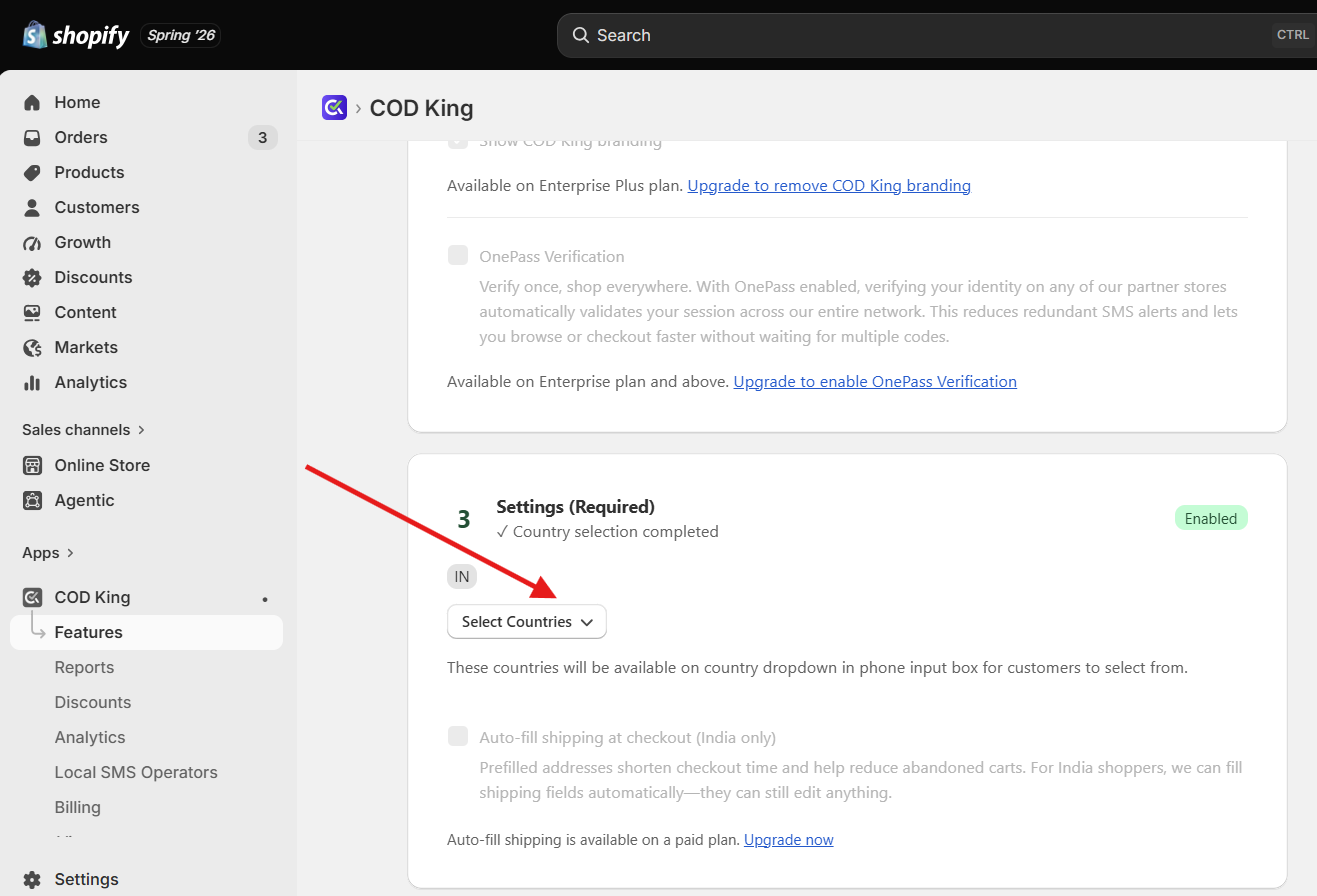Click the Spring '26 edition badge
The height and width of the screenshot is (896, 1317).
[x=181, y=36]
